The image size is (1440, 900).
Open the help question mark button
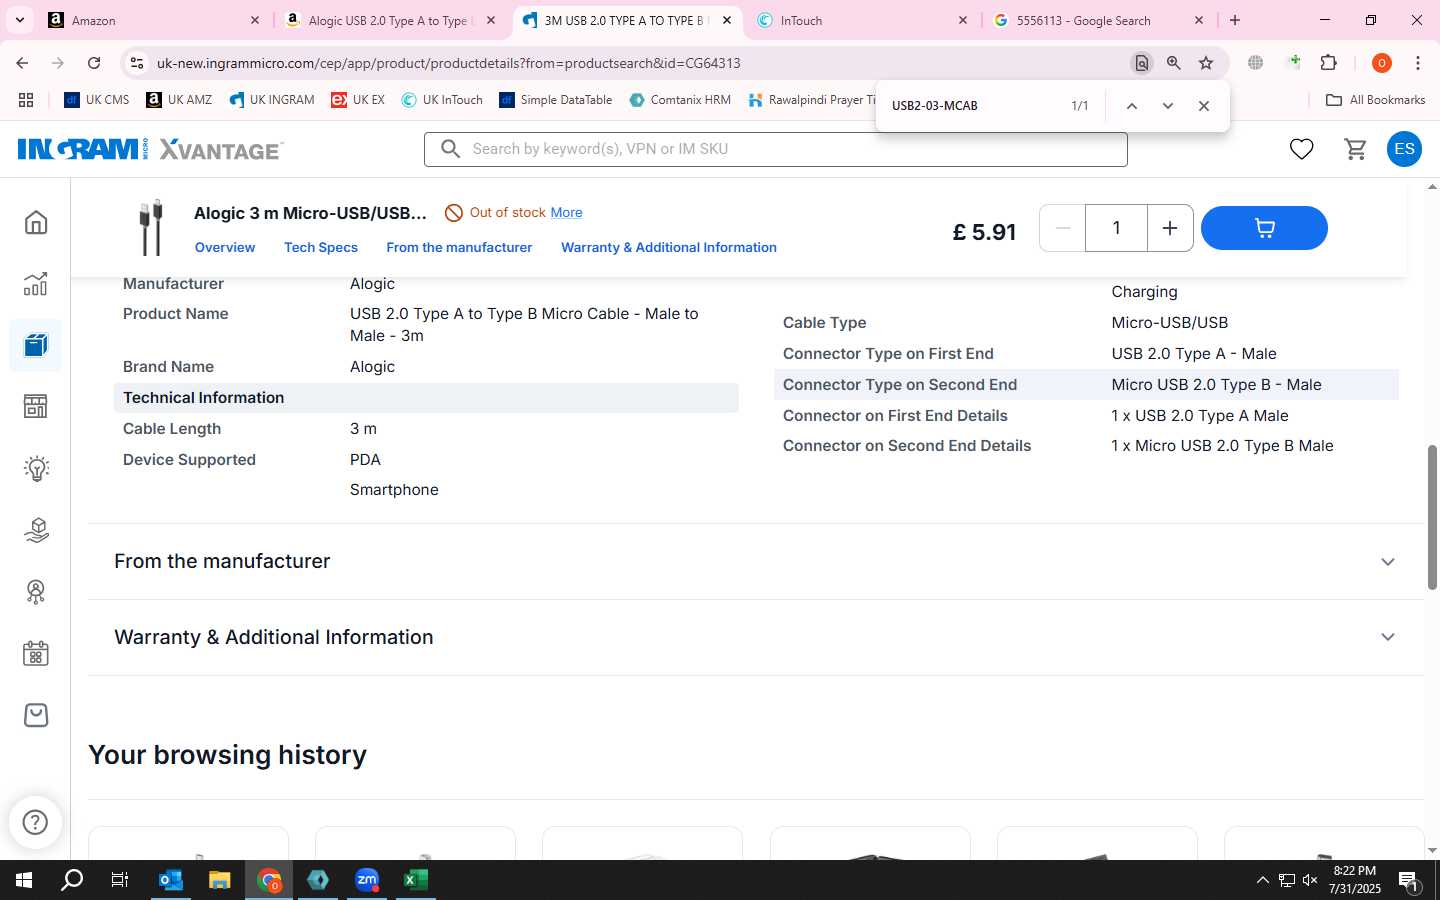click(35, 822)
